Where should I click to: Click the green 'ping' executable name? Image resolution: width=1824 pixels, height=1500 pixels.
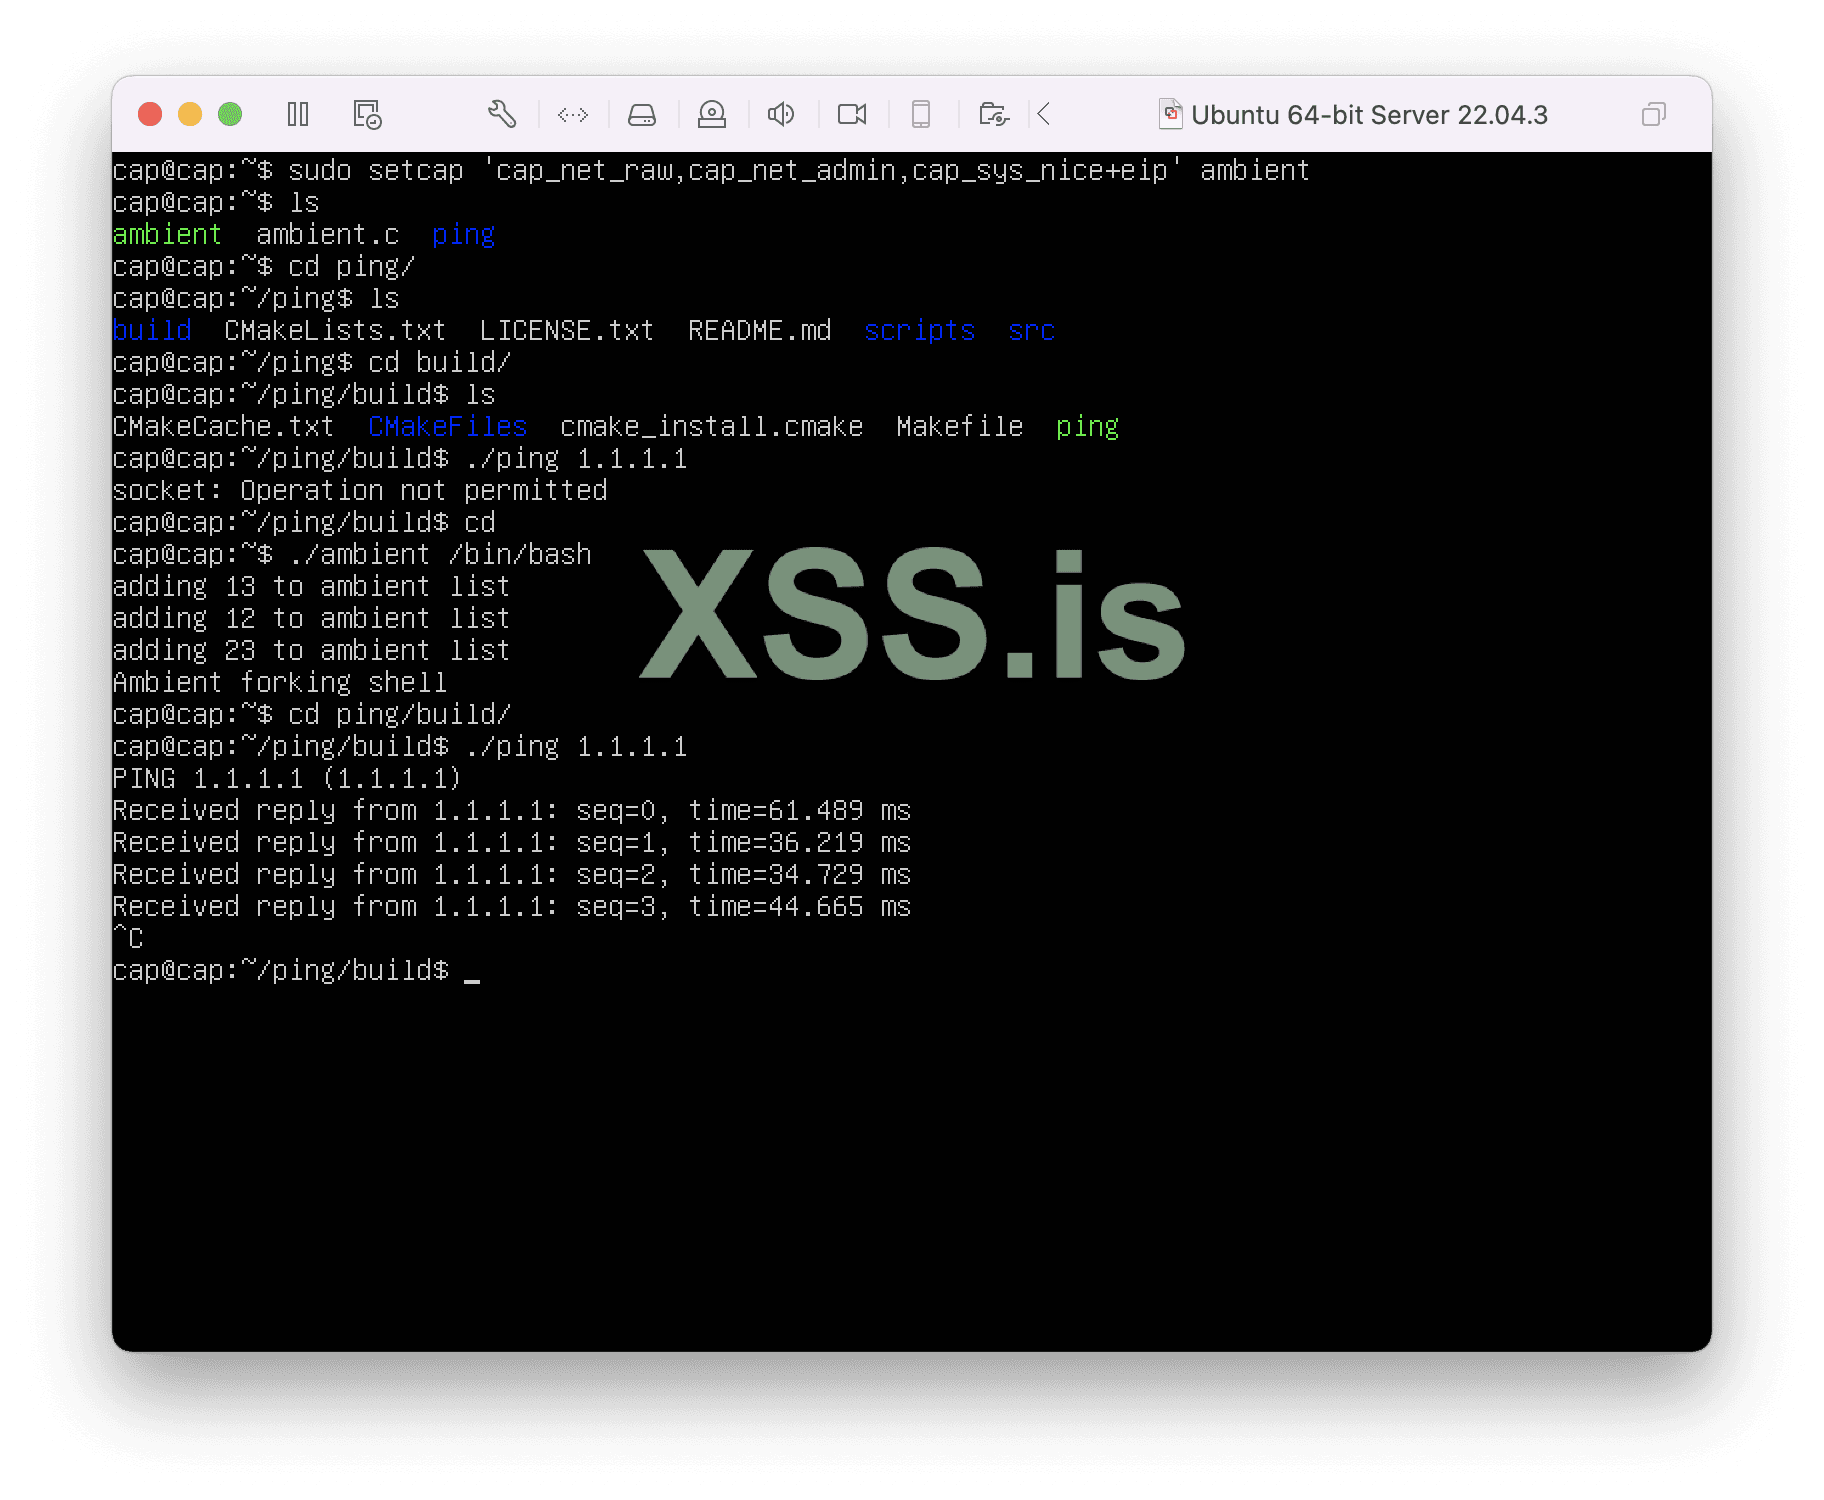[x=1088, y=427]
